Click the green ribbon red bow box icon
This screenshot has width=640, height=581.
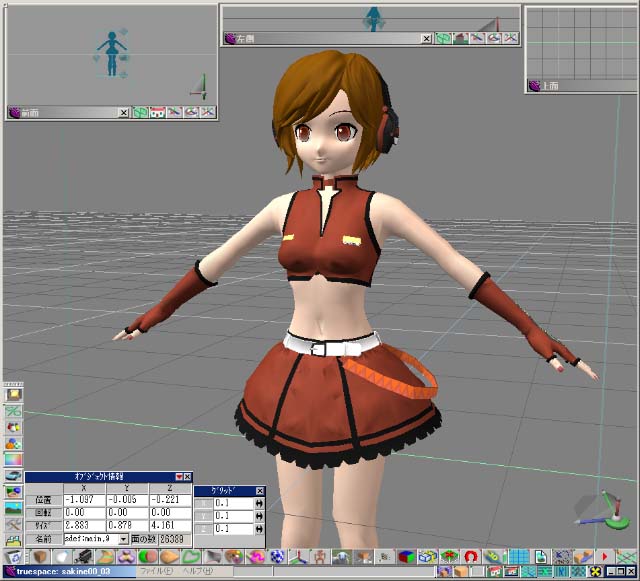click(449, 557)
